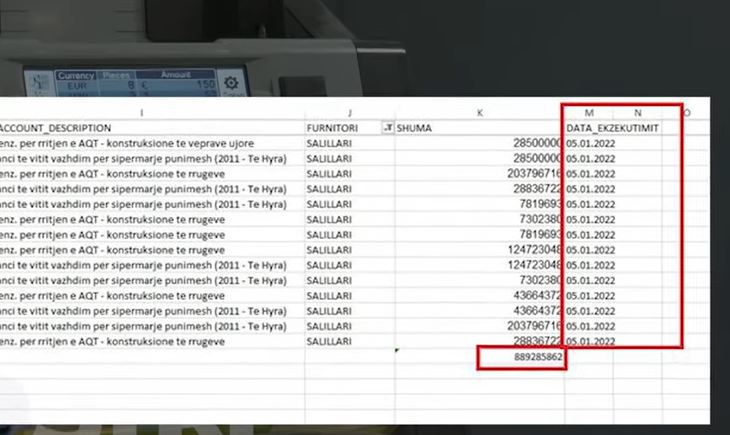Select column M header
The image size is (730, 435).
[590, 113]
